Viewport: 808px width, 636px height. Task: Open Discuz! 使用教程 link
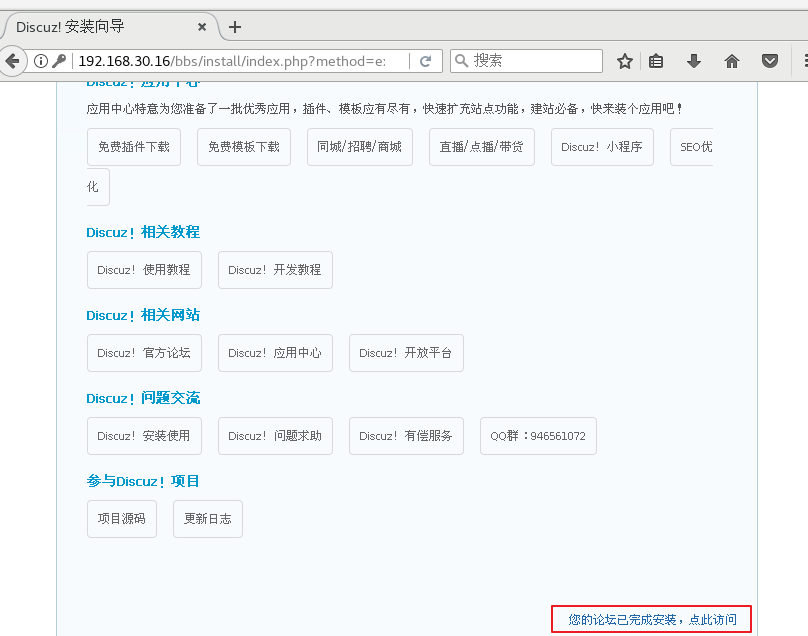144,270
